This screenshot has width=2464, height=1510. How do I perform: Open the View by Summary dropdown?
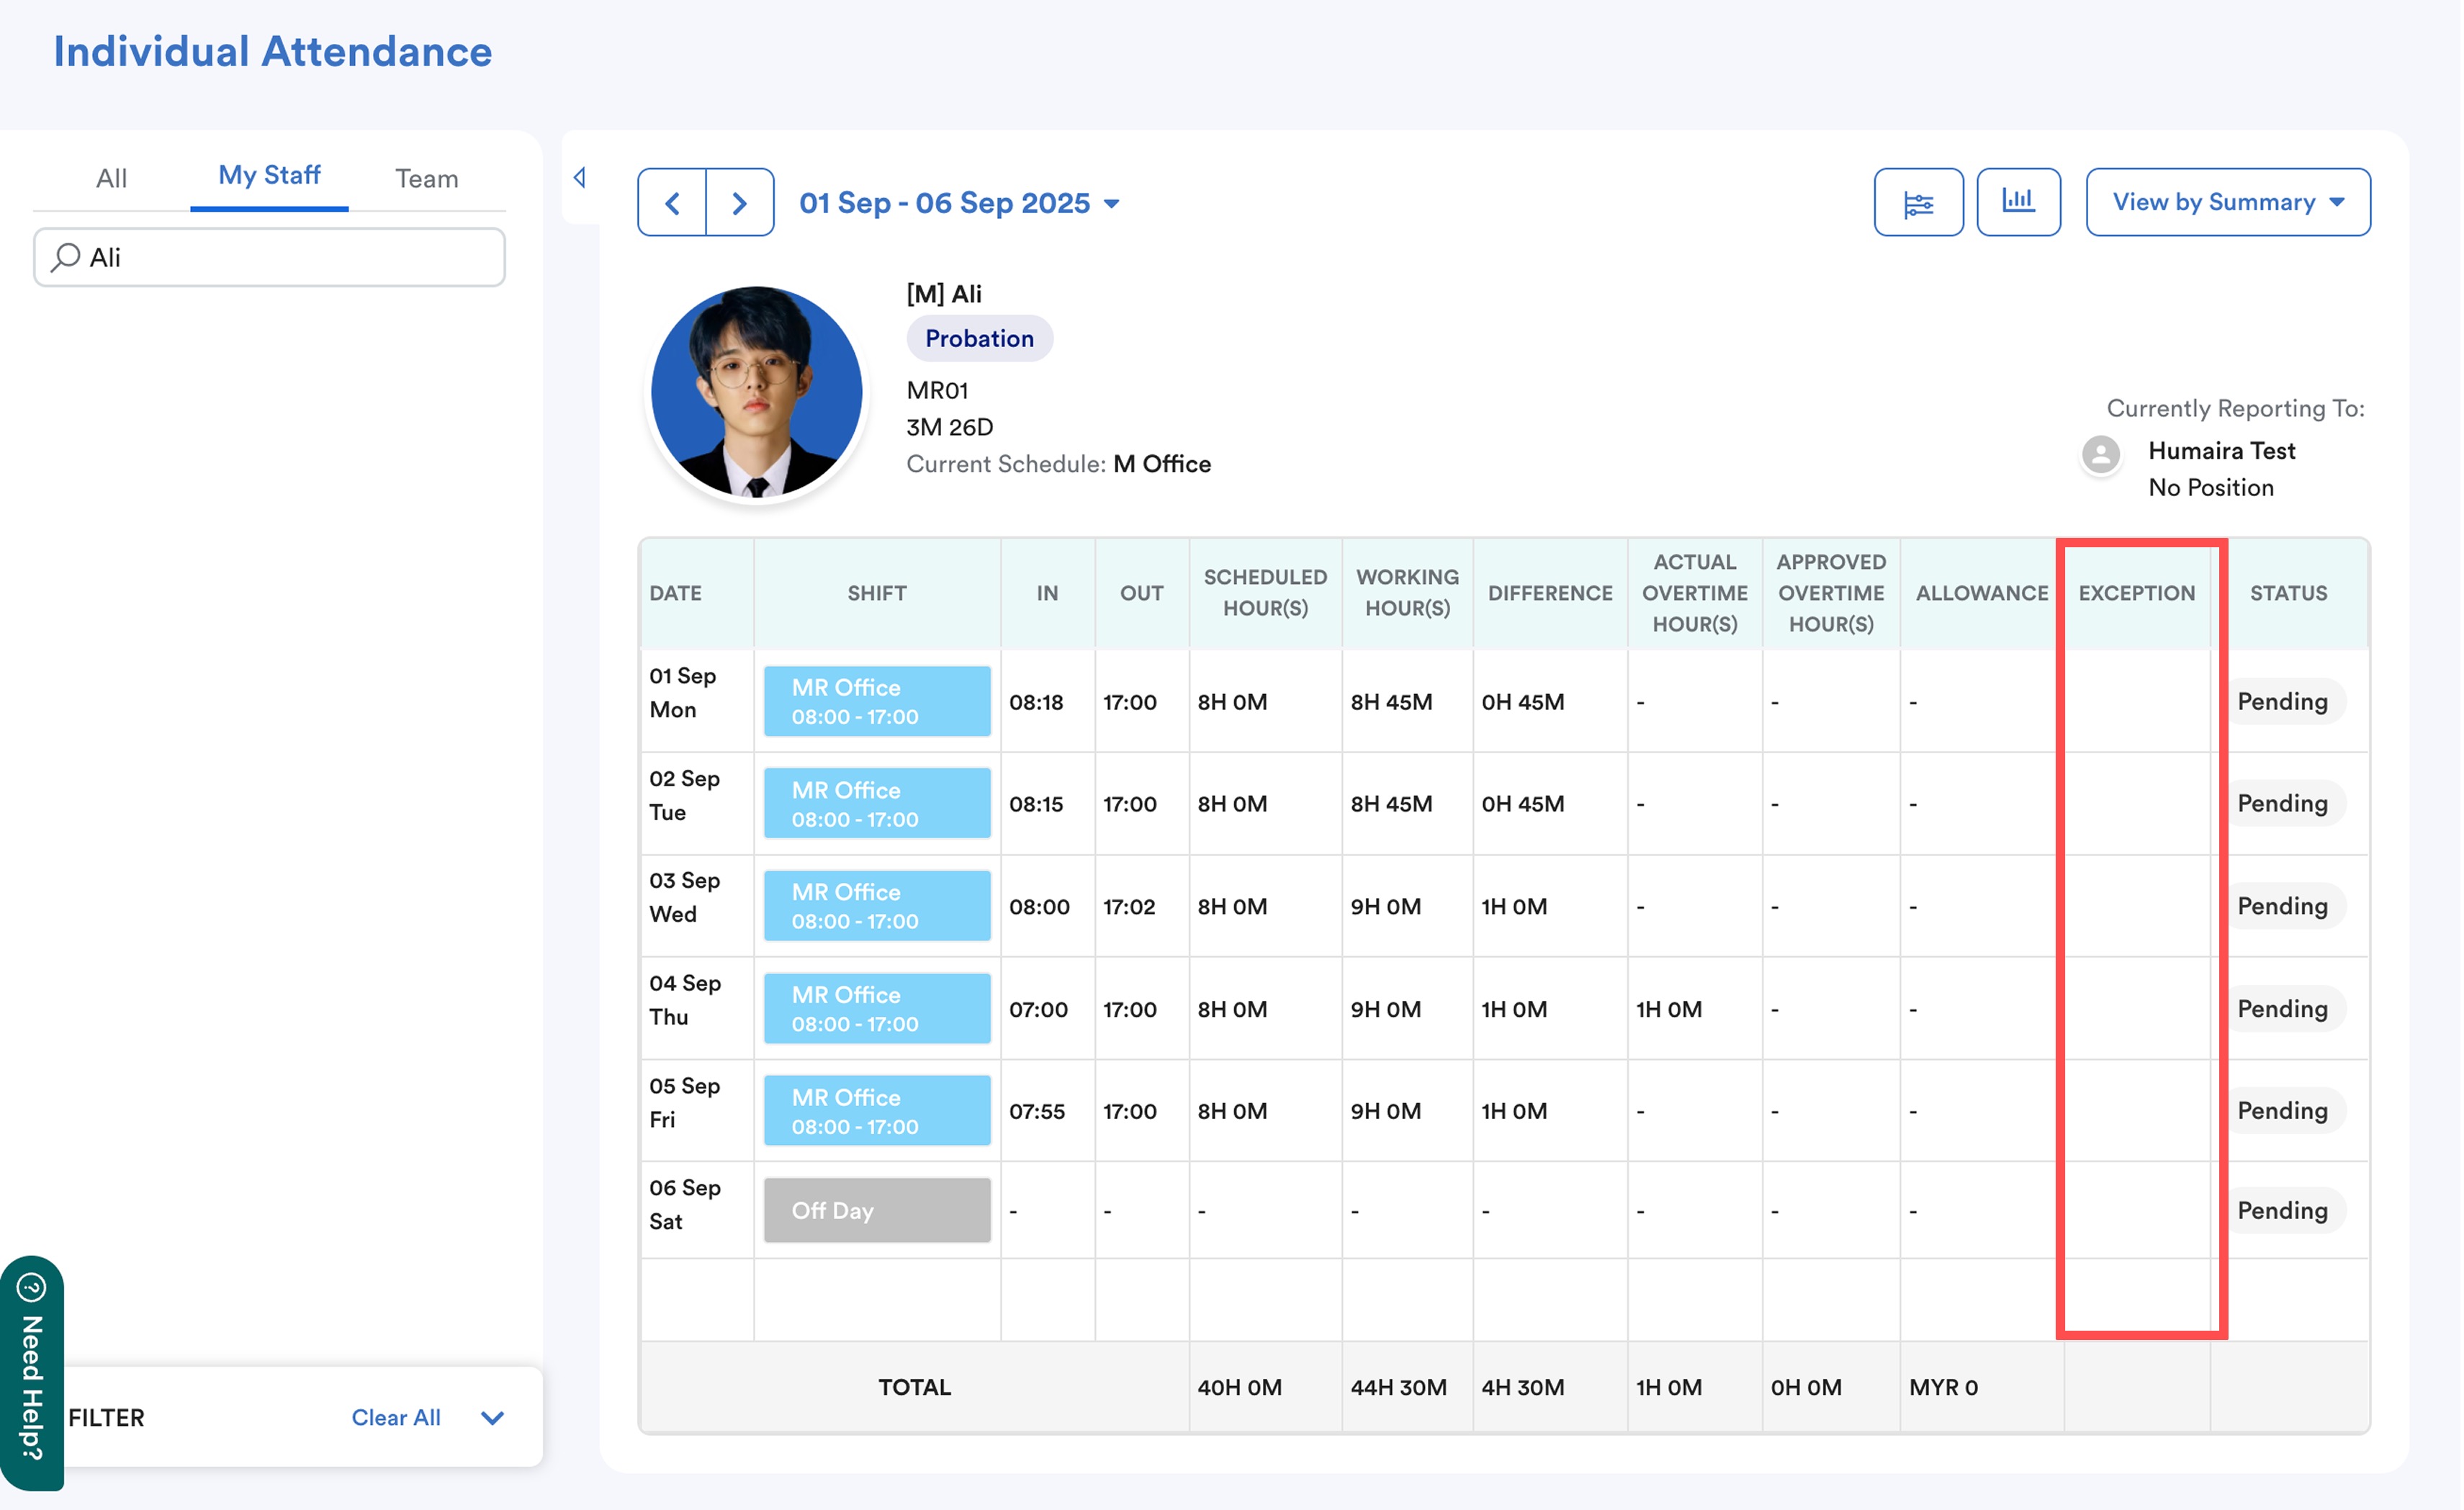tap(2227, 202)
